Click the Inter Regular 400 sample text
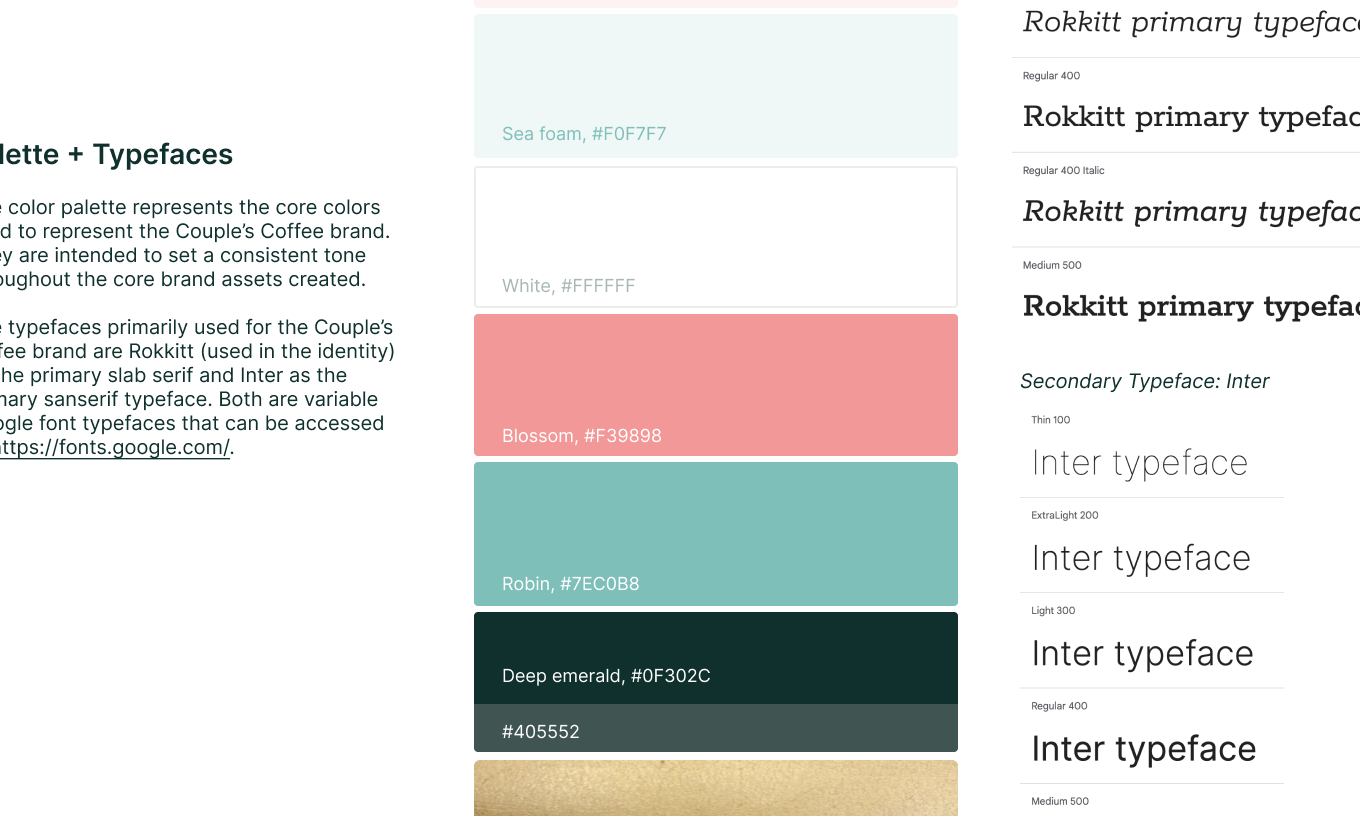This screenshot has height=816, width=1360. [1143, 748]
